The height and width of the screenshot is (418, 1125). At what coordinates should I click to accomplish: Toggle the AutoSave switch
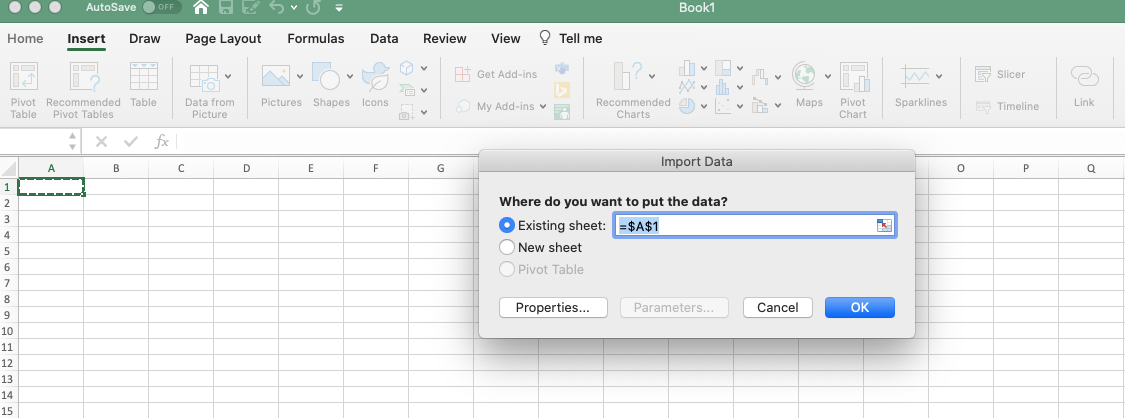[161, 8]
